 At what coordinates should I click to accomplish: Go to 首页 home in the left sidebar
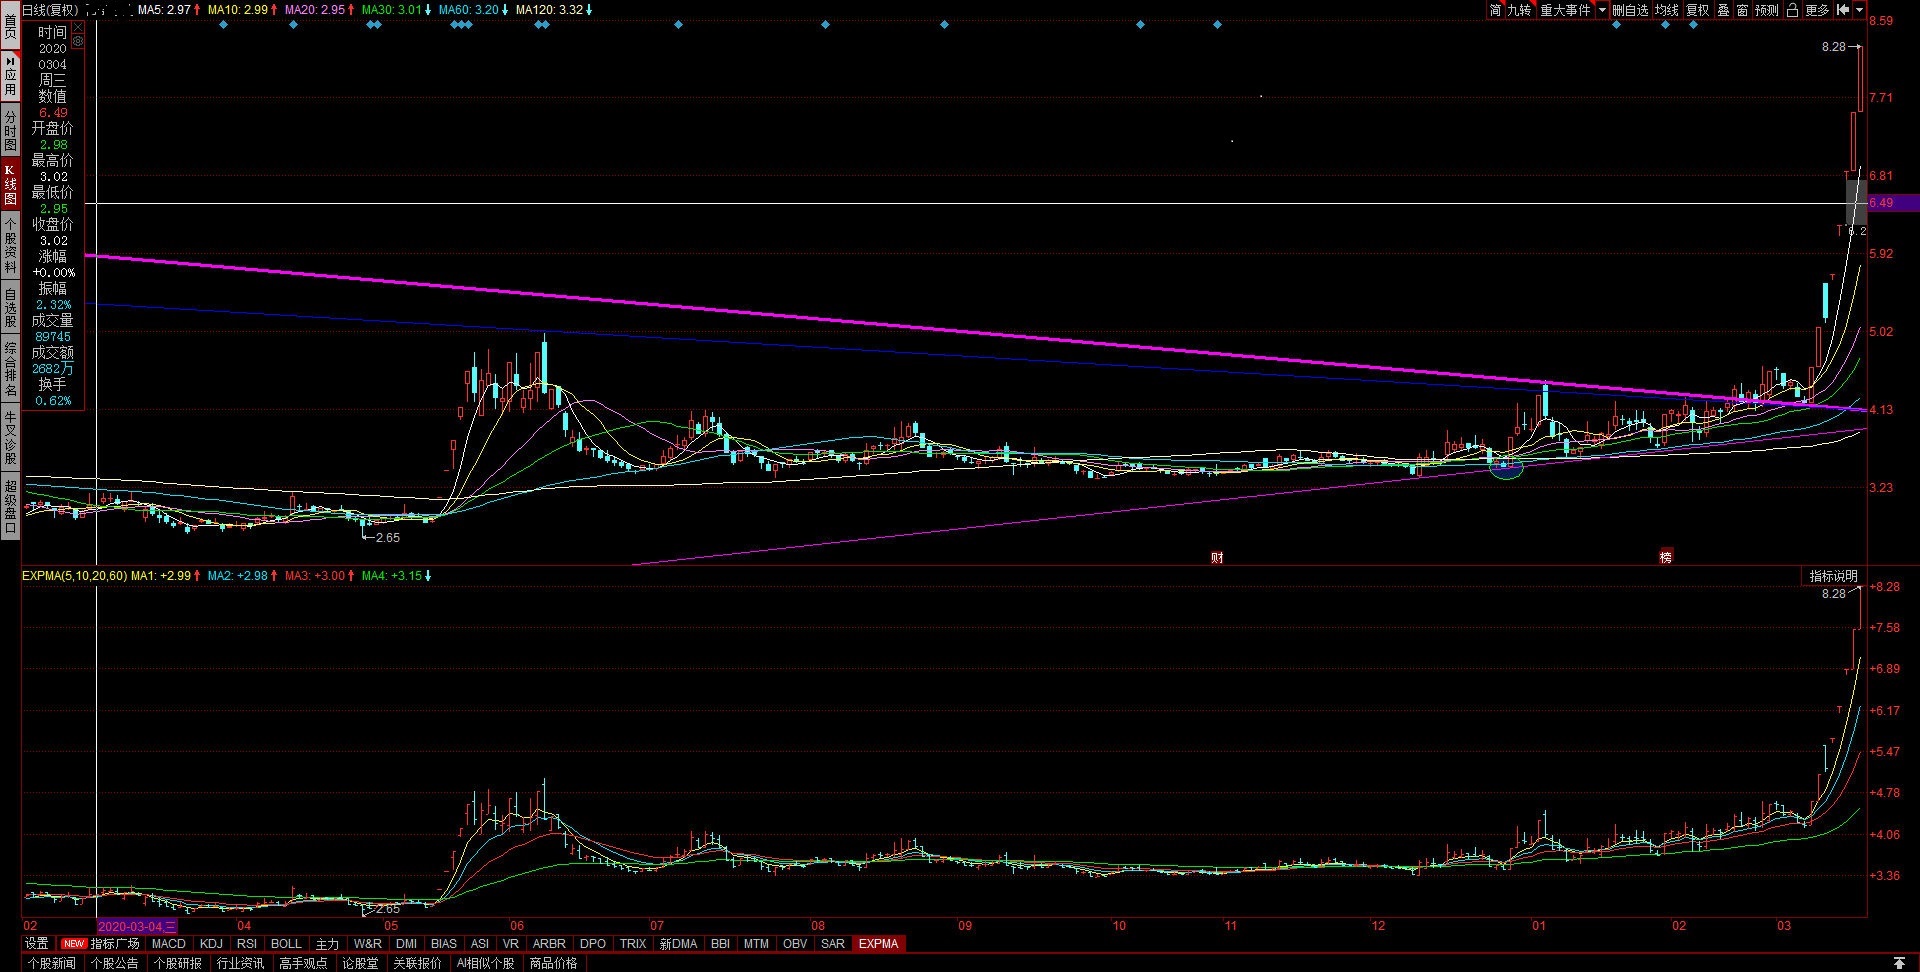click(x=10, y=24)
